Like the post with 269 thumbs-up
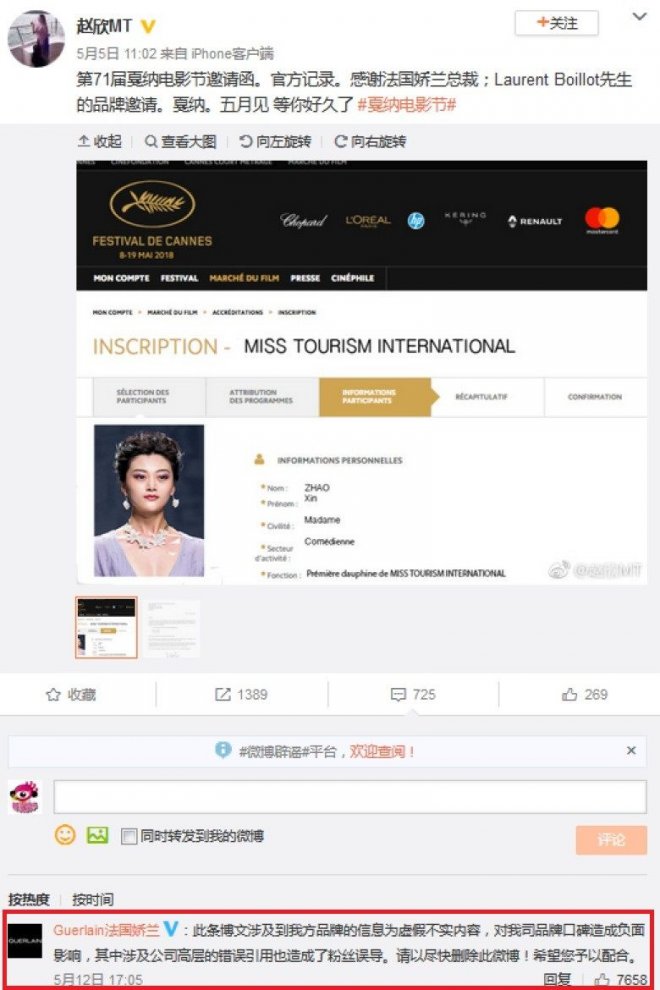Screen dimensions: 660x990 [570, 694]
